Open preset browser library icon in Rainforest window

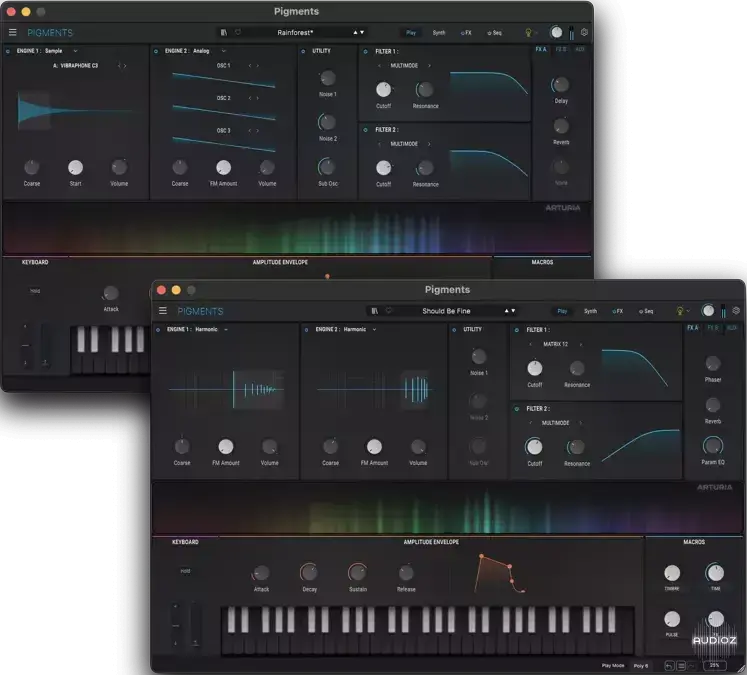[223, 32]
